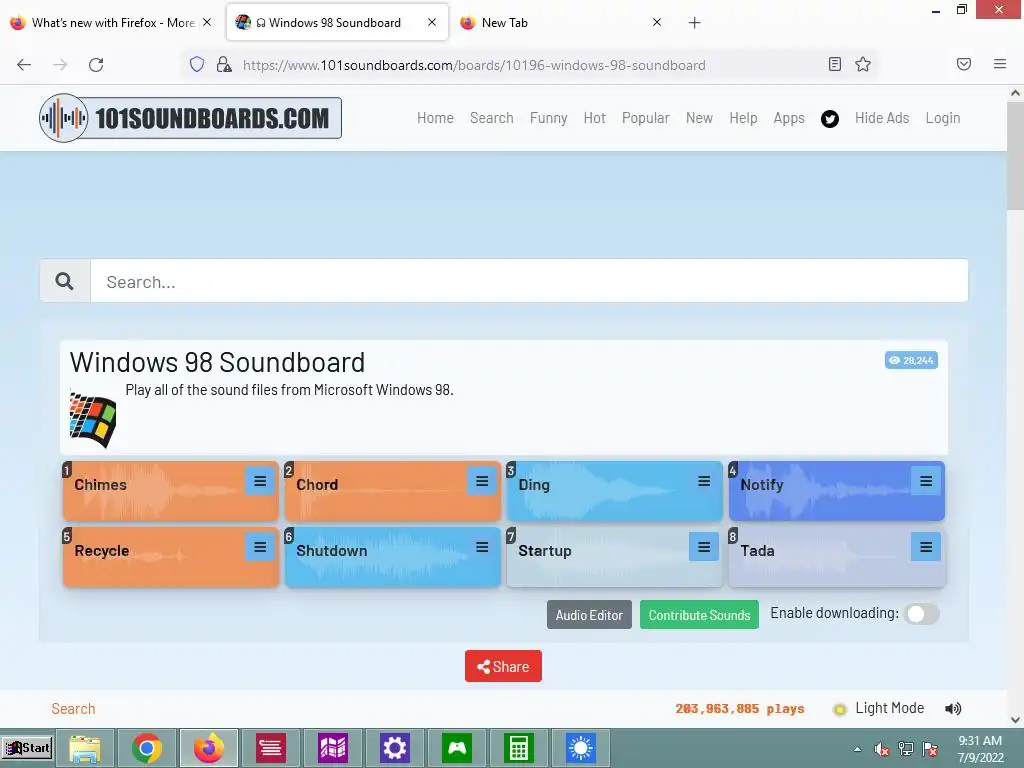
Task: Click the Hide Ads link
Action: pos(882,118)
